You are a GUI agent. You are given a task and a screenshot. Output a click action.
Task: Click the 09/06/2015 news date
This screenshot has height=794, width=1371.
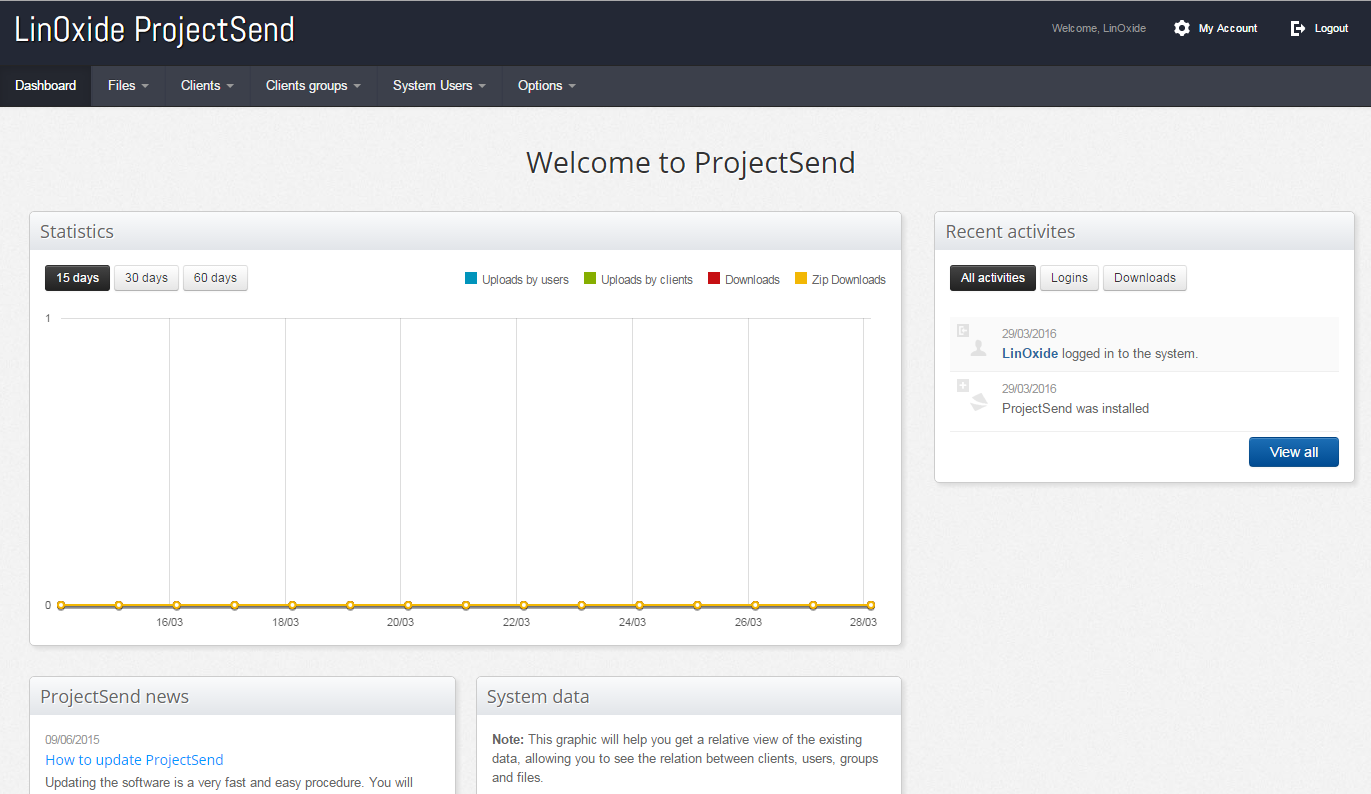[x=72, y=740]
